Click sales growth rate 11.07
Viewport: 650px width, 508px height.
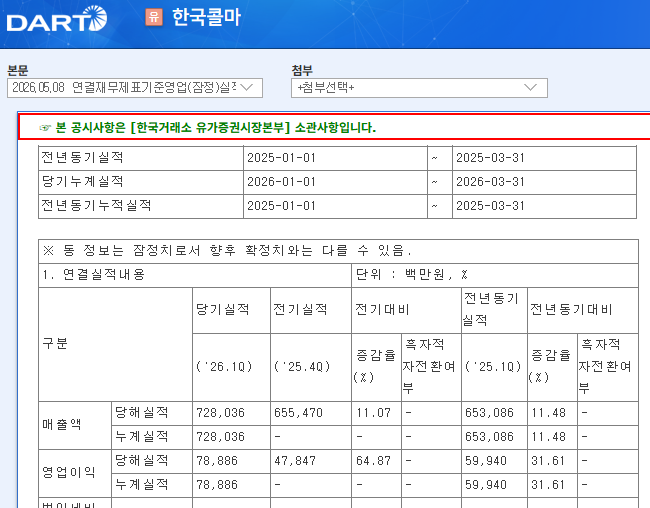click(374, 413)
